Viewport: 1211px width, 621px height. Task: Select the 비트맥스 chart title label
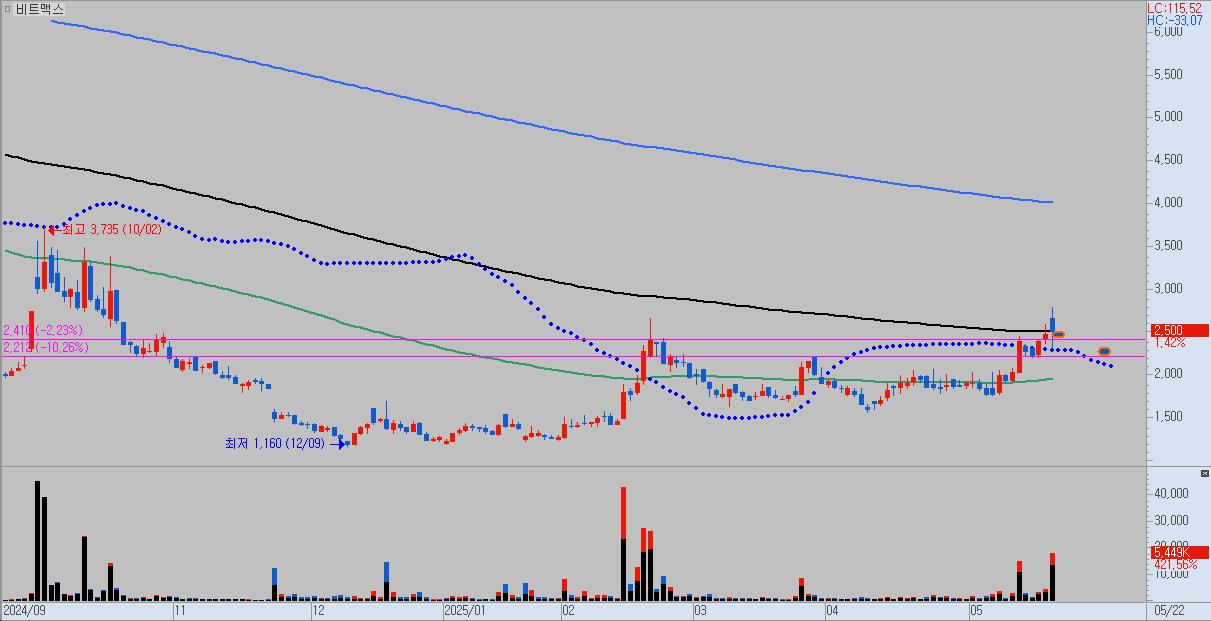pos(39,8)
